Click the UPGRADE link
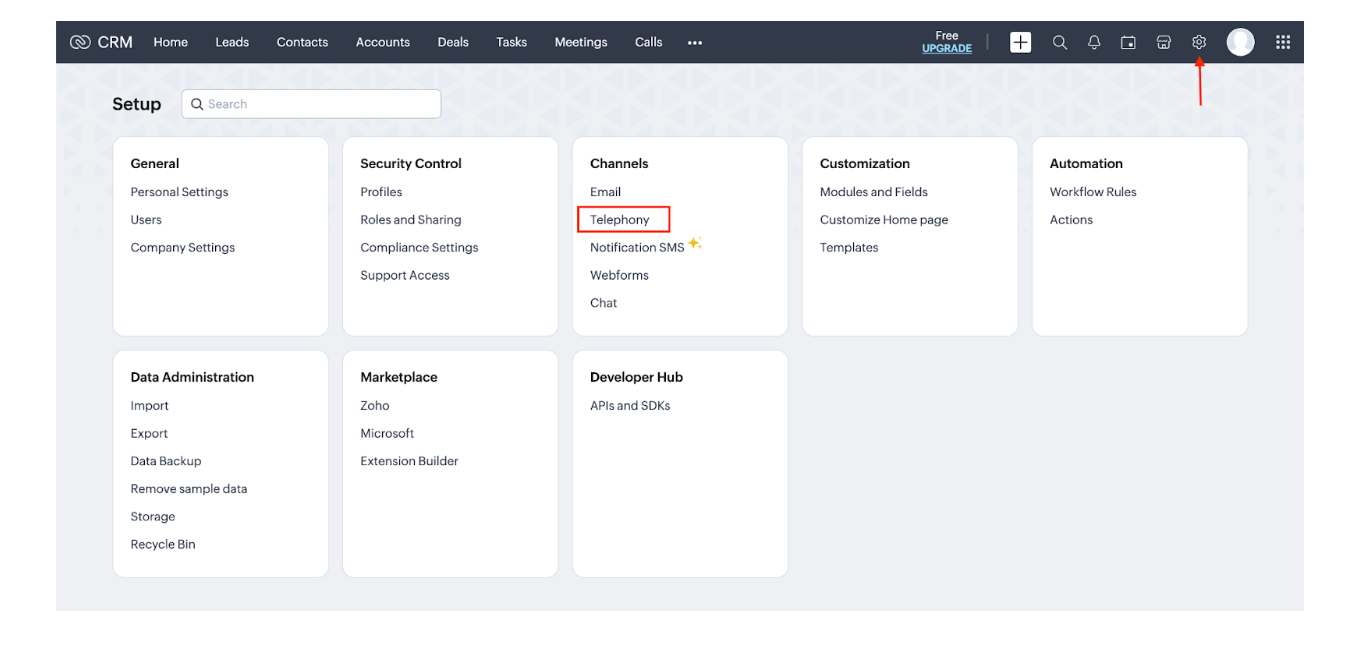1370x652 pixels. (x=947, y=48)
